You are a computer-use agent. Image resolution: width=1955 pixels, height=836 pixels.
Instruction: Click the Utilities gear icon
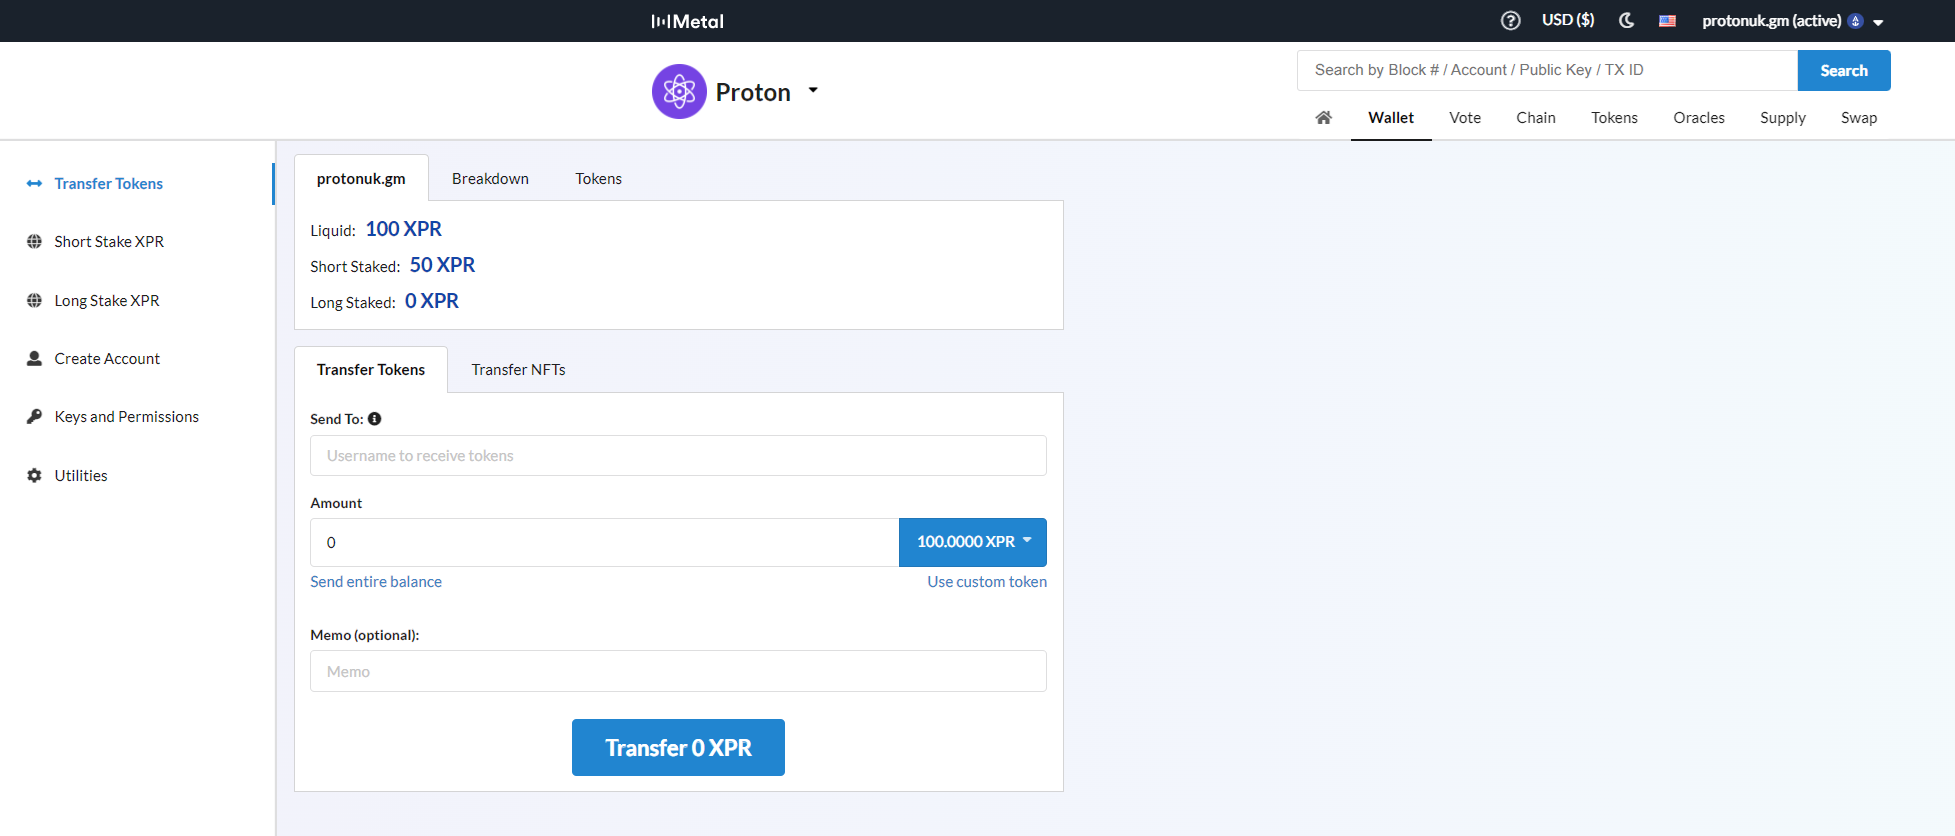(34, 476)
